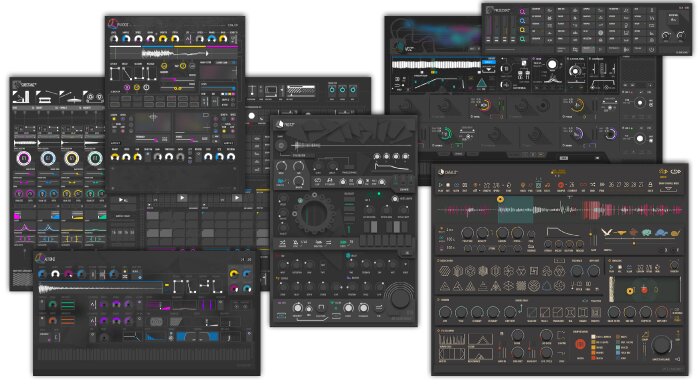Click the green magnifier icon in the top-right corner window

[522, 39]
